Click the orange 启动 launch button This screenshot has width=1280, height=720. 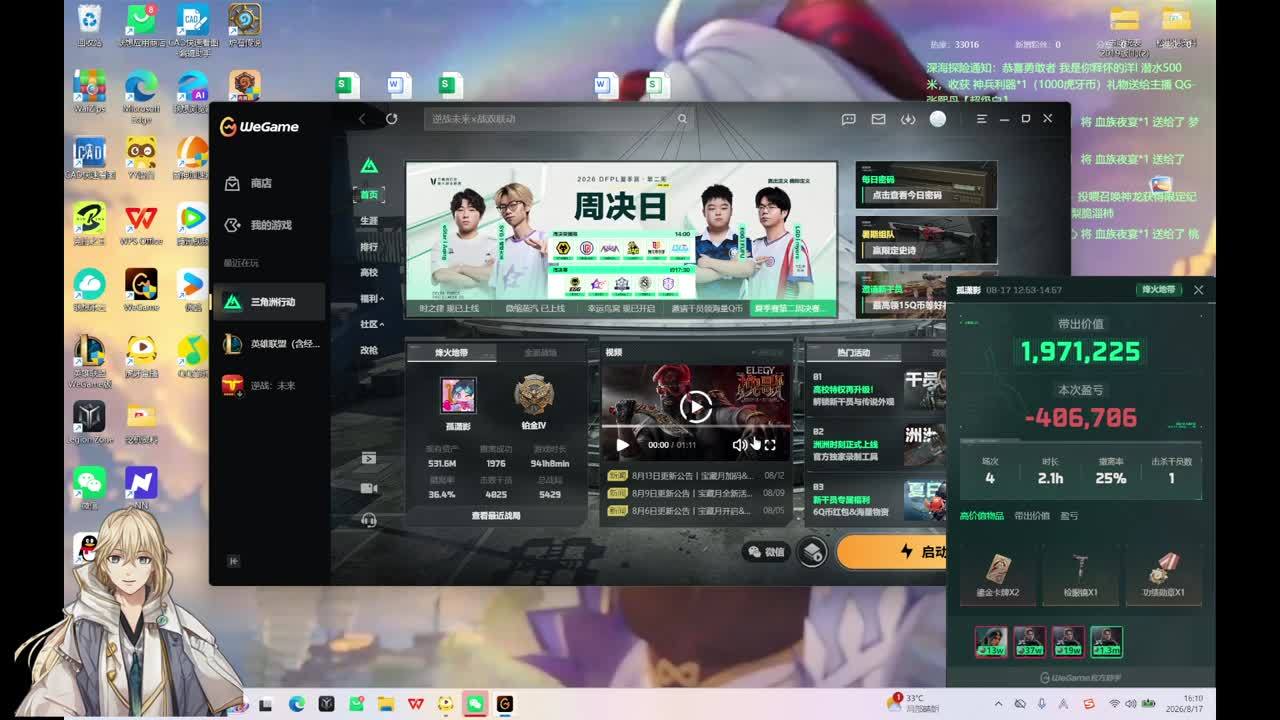point(892,552)
